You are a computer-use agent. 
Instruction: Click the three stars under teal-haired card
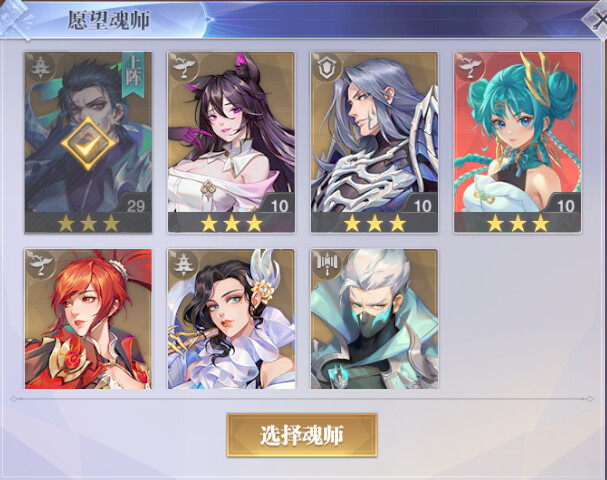point(518,223)
